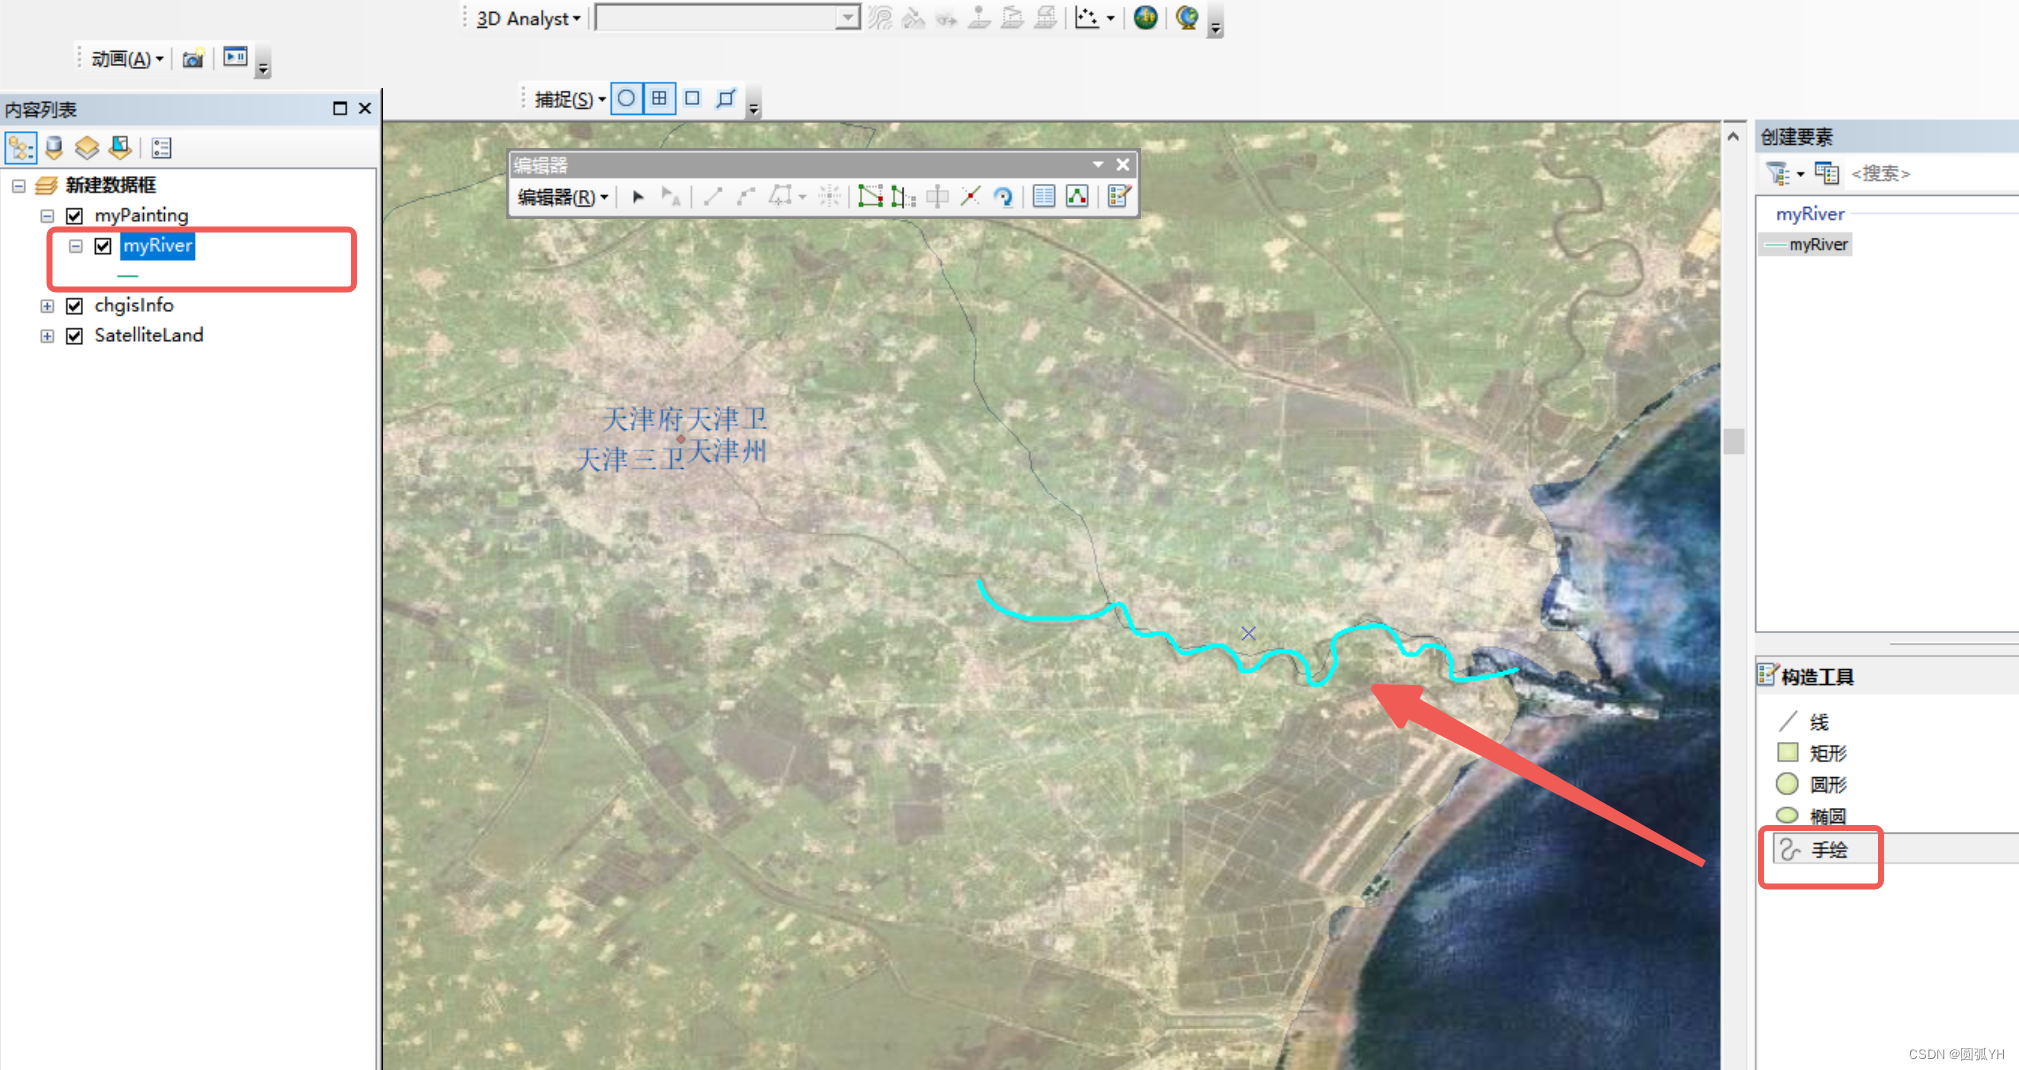Select the Rotate tool on Editor toolbar
The width and height of the screenshot is (2019, 1070).
[1005, 196]
